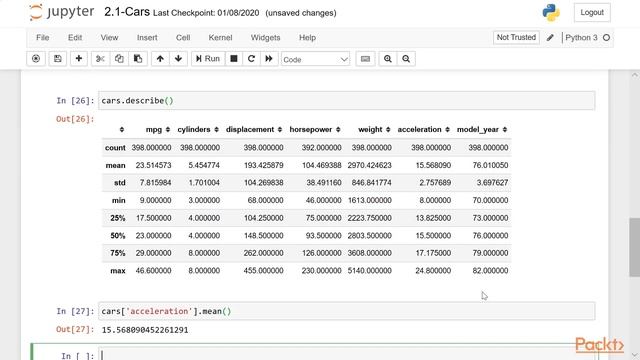Screen dimensions: 640x360
Task: Click the Logout button
Action: (592, 12)
